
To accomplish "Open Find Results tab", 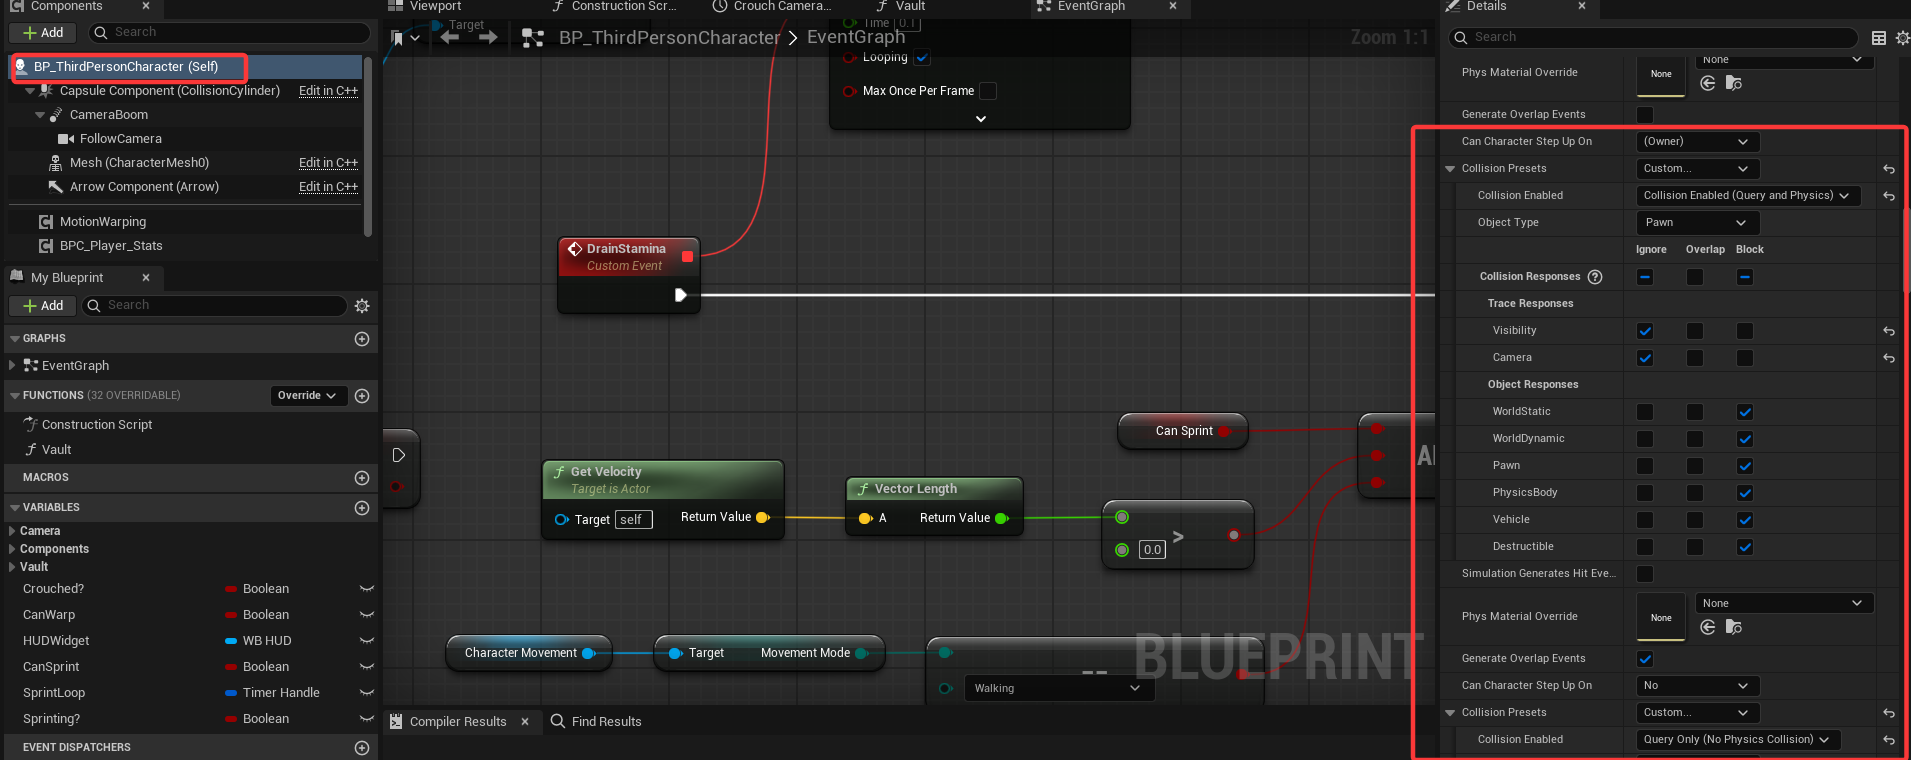I will (596, 722).
